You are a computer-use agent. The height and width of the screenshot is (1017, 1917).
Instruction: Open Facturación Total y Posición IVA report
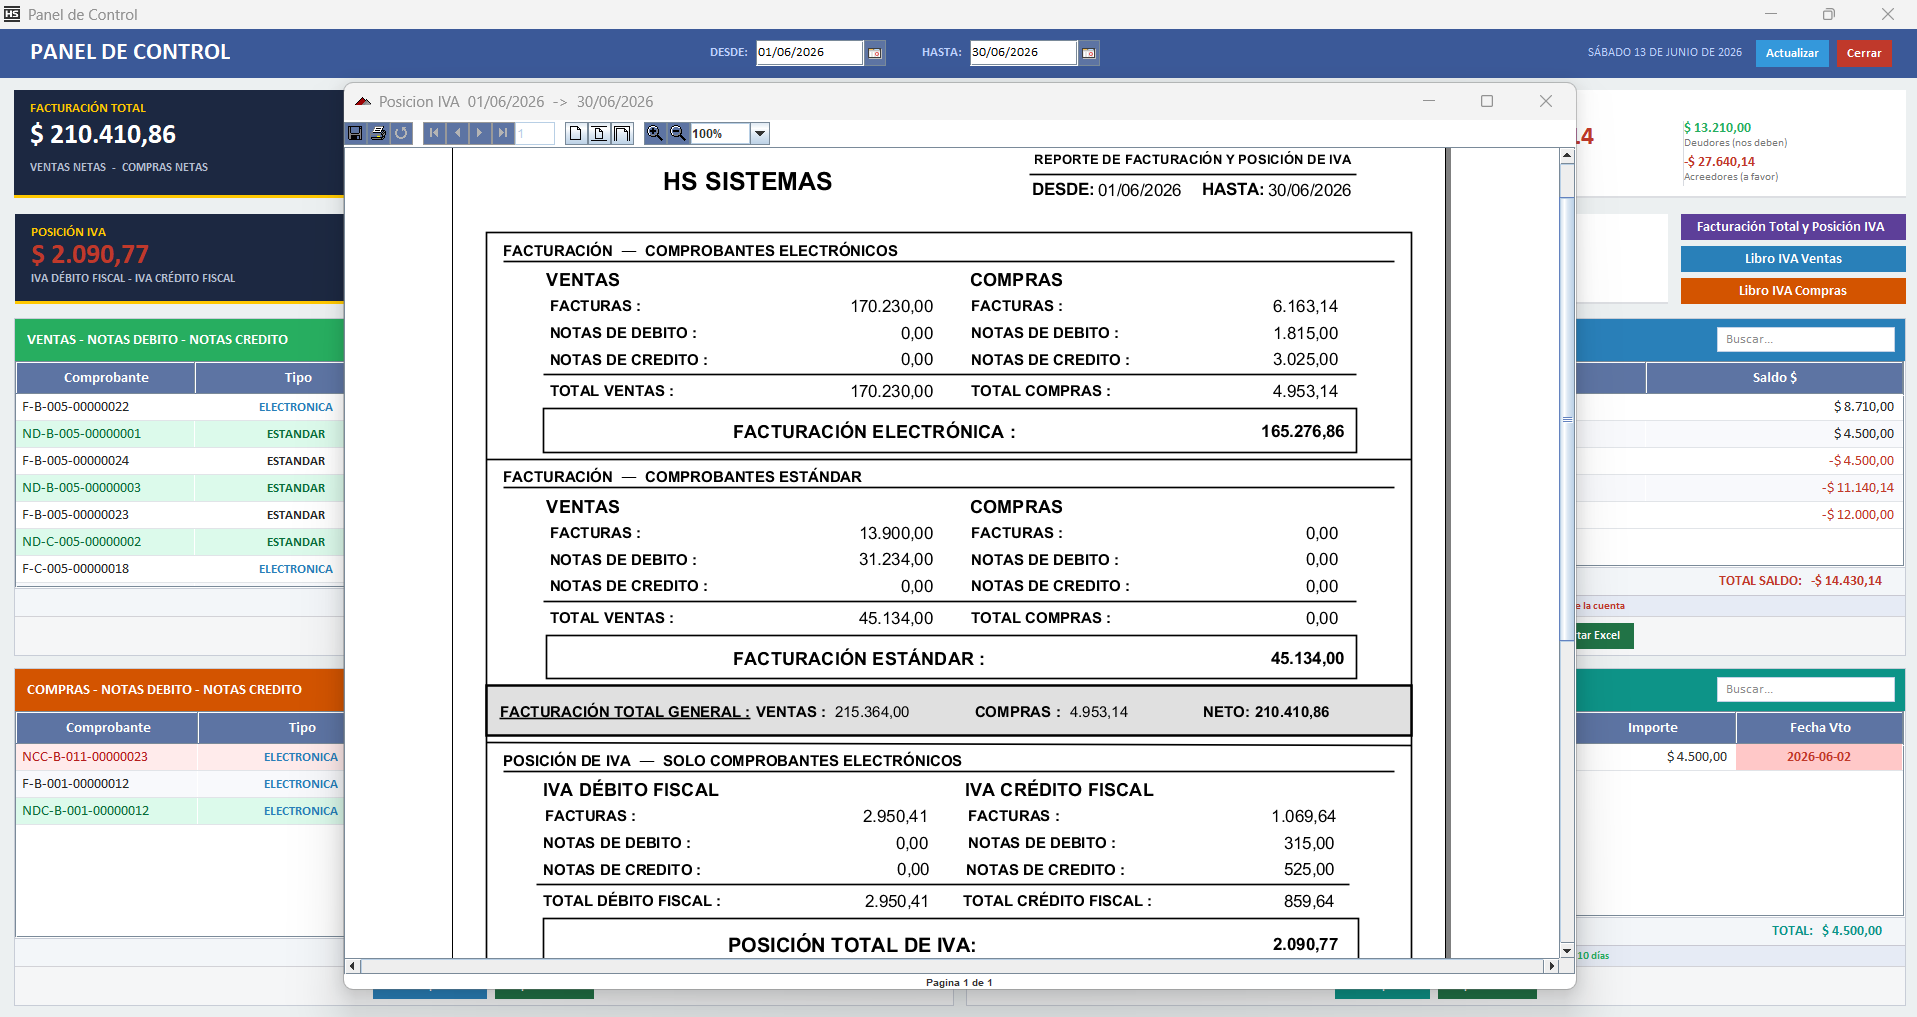point(1793,227)
